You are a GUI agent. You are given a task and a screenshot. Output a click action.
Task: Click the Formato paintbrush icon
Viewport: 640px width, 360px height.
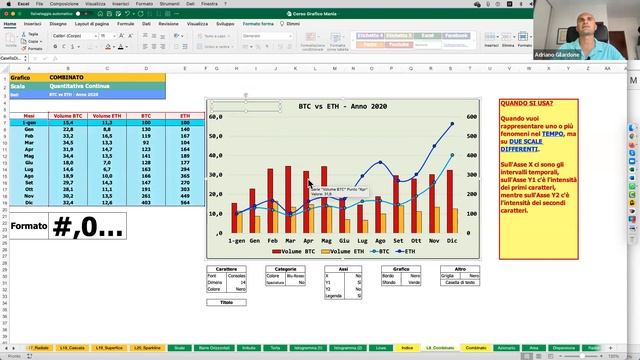pos(24,48)
